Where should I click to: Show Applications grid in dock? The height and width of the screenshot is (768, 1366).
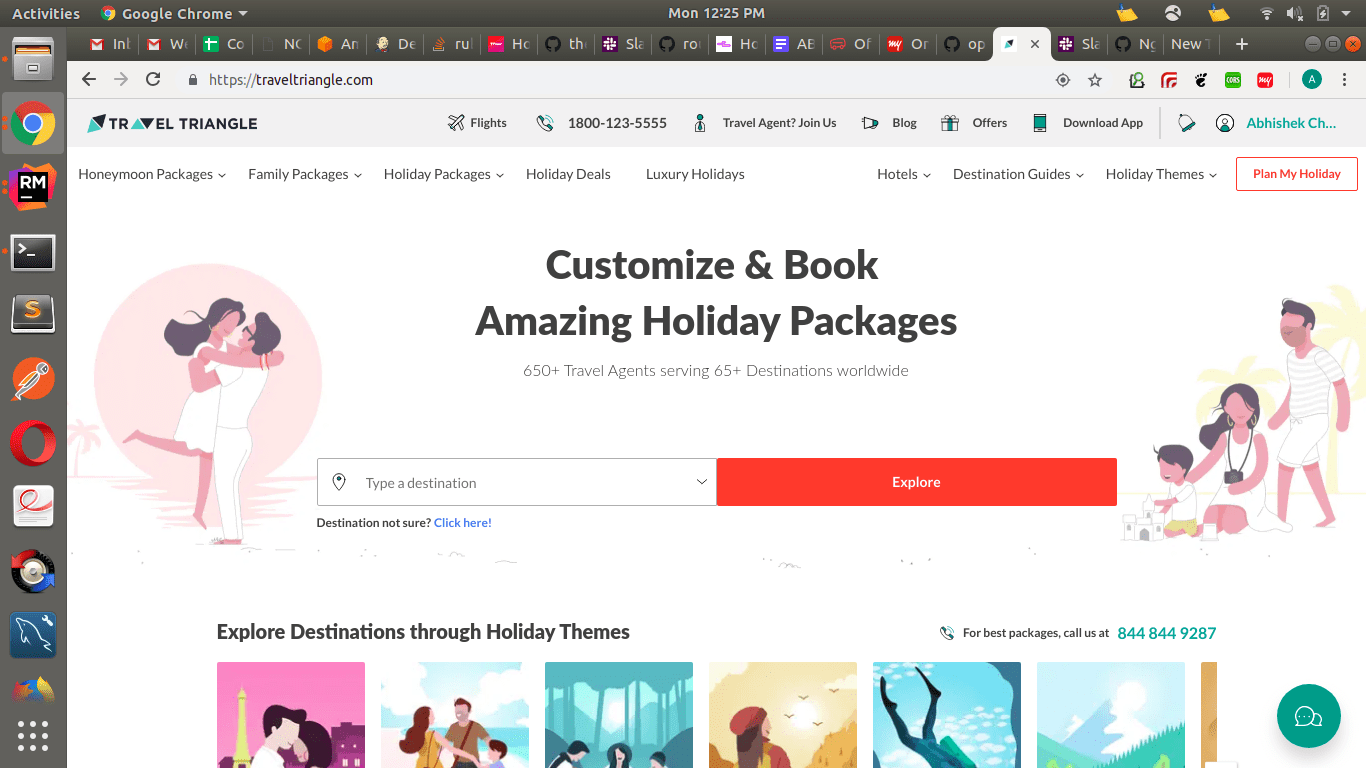(x=33, y=735)
